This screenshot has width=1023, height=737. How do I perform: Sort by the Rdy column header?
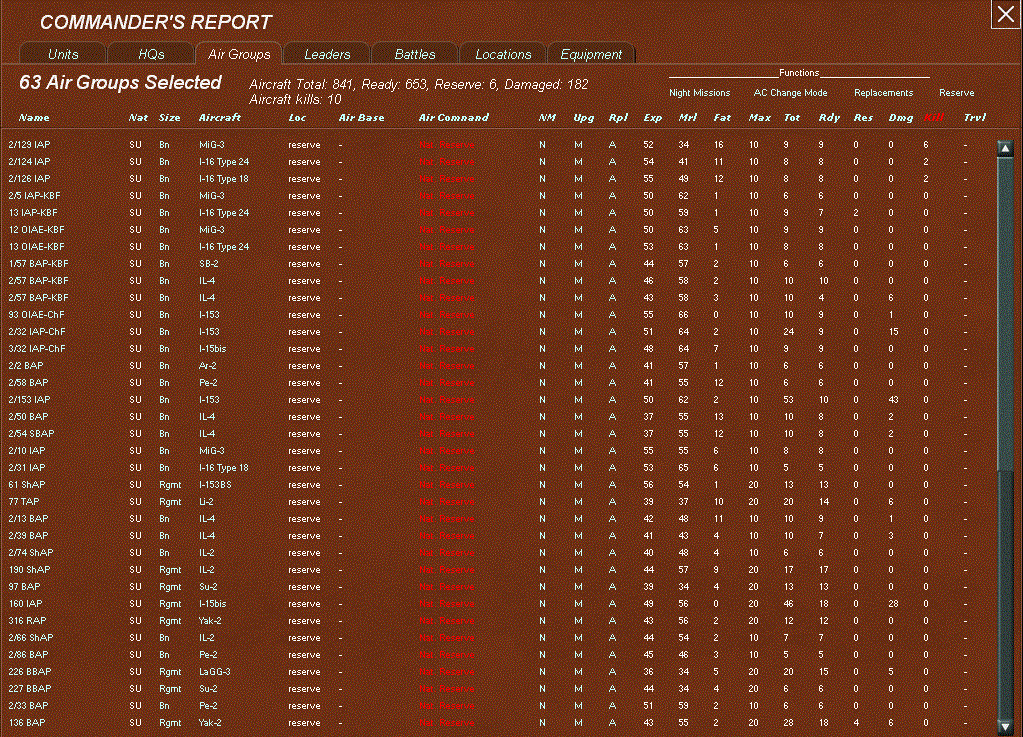pos(829,117)
